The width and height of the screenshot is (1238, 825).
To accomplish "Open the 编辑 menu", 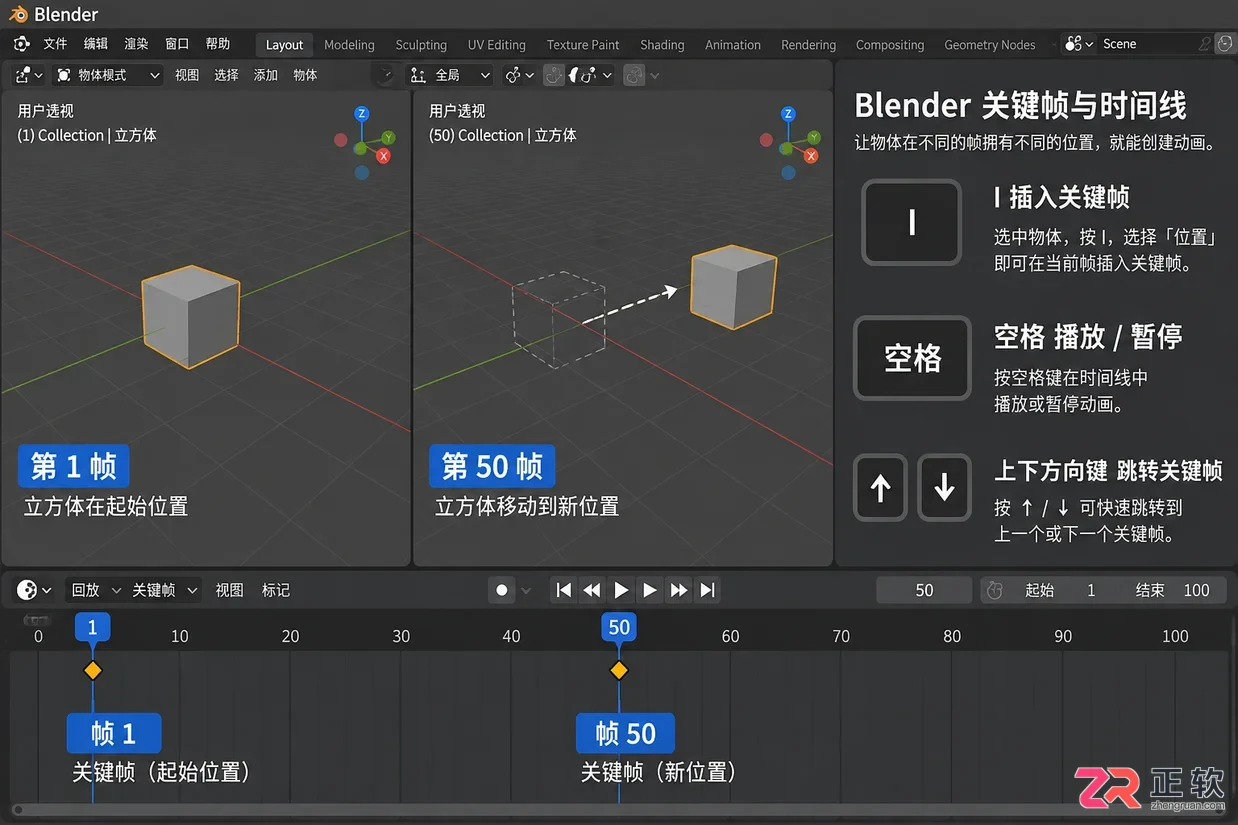I will point(96,44).
